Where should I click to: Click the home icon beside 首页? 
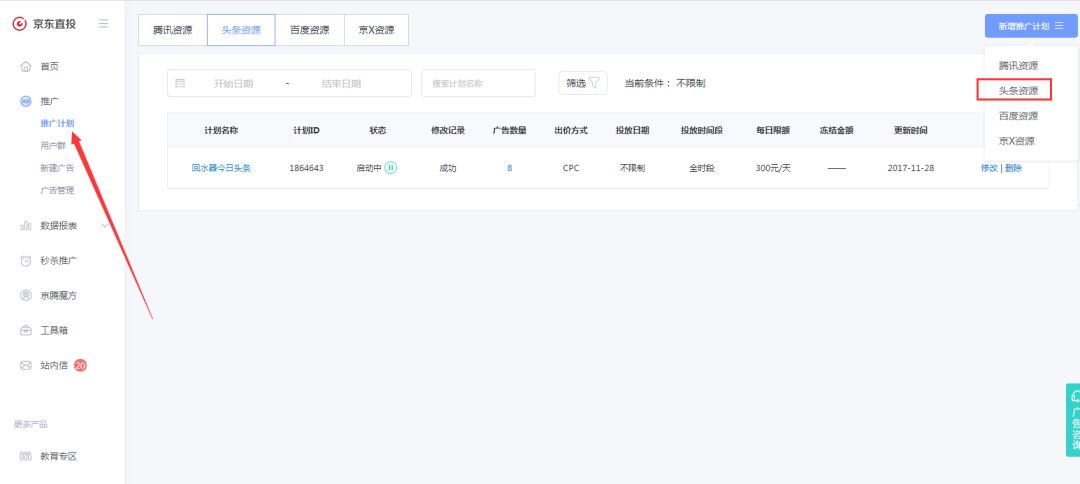point(25,67)
